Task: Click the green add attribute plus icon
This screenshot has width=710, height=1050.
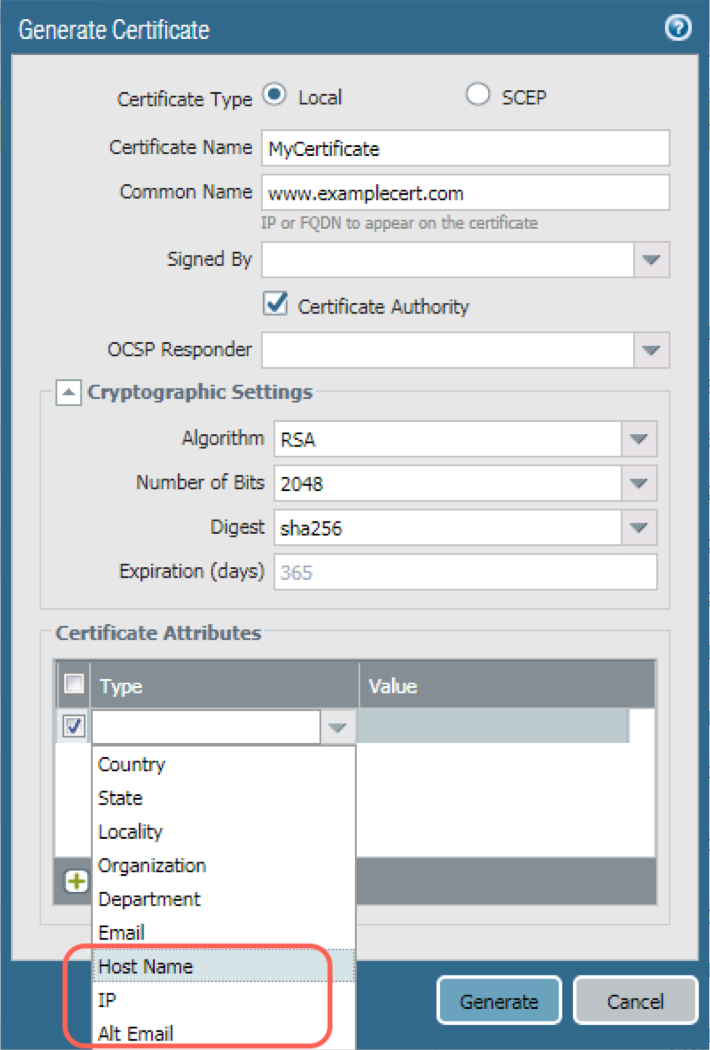Action: [76, 882]
